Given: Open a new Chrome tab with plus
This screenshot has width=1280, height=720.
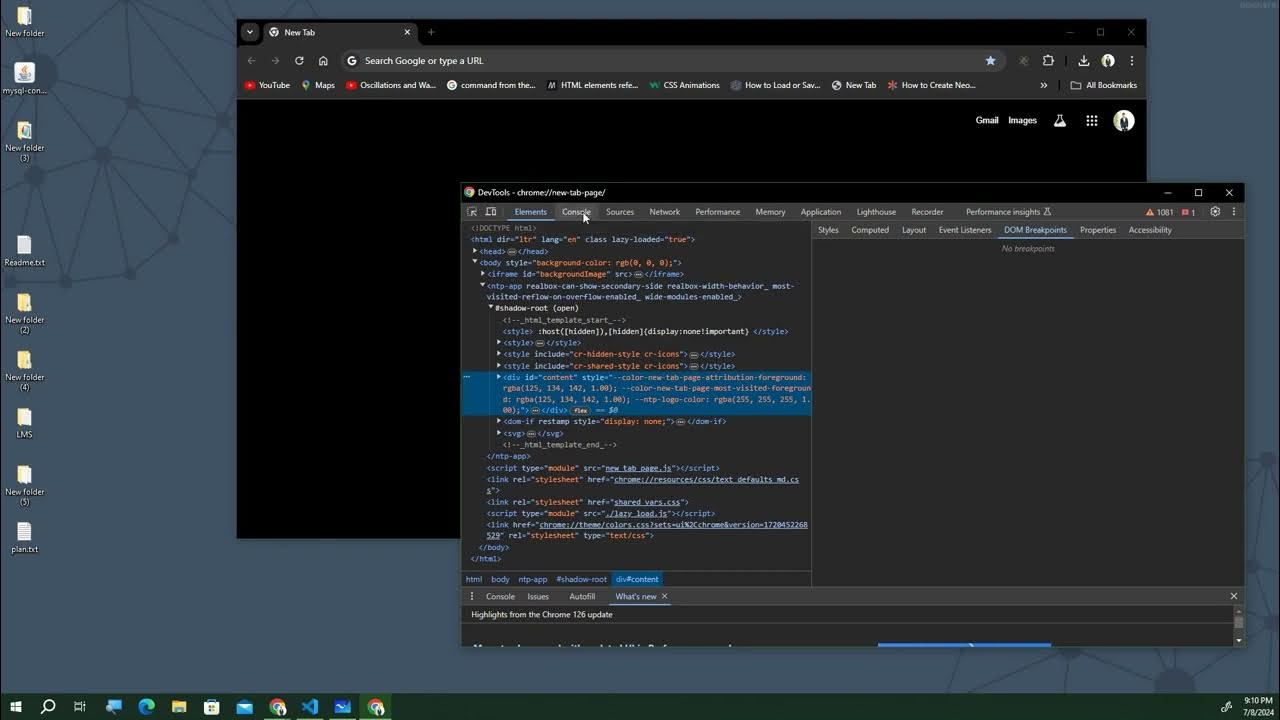Looking at the screenshot, I should pos(431,32).
